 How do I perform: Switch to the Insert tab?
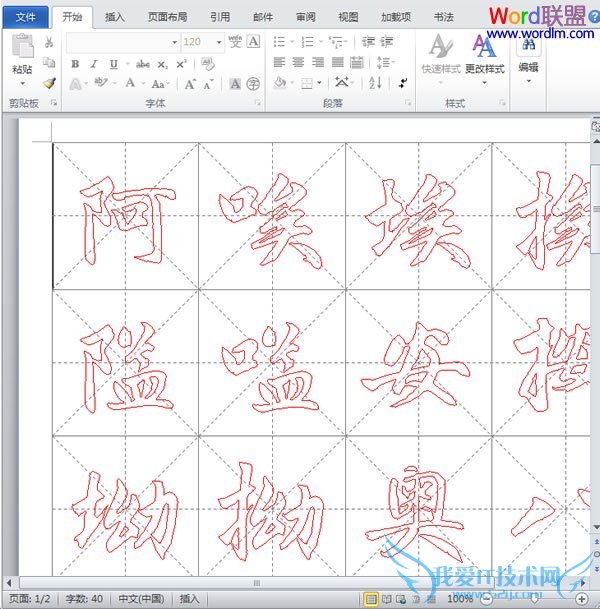(115, 17)
